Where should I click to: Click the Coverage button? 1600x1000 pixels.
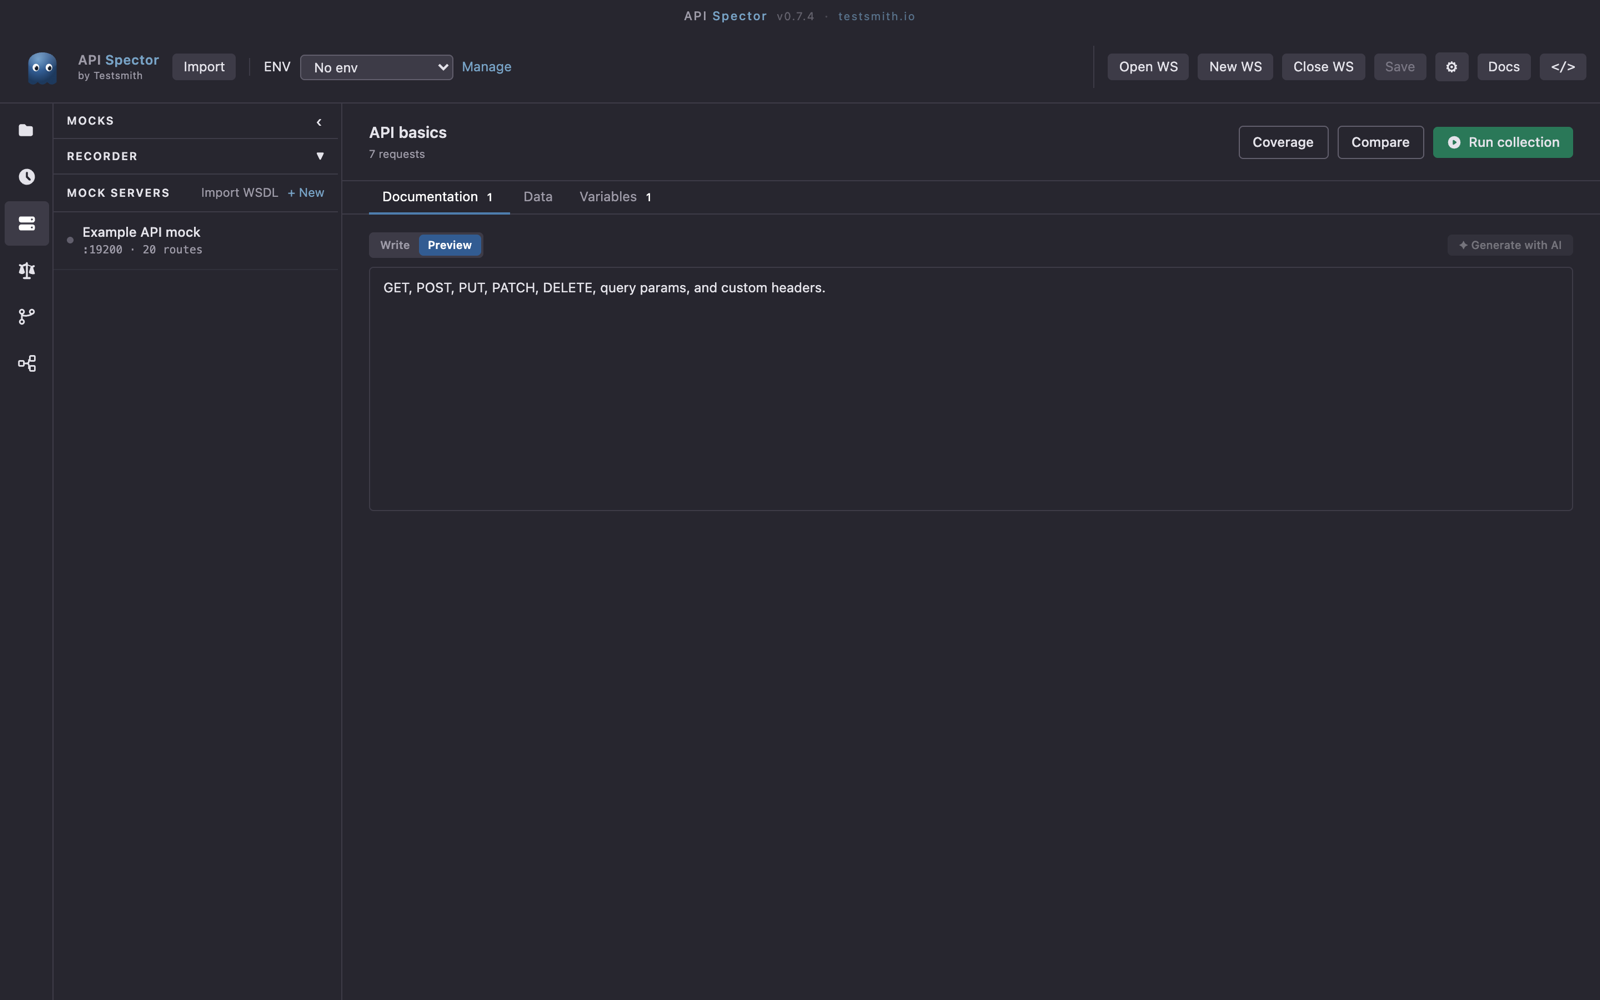click(x=1283, y=142)
